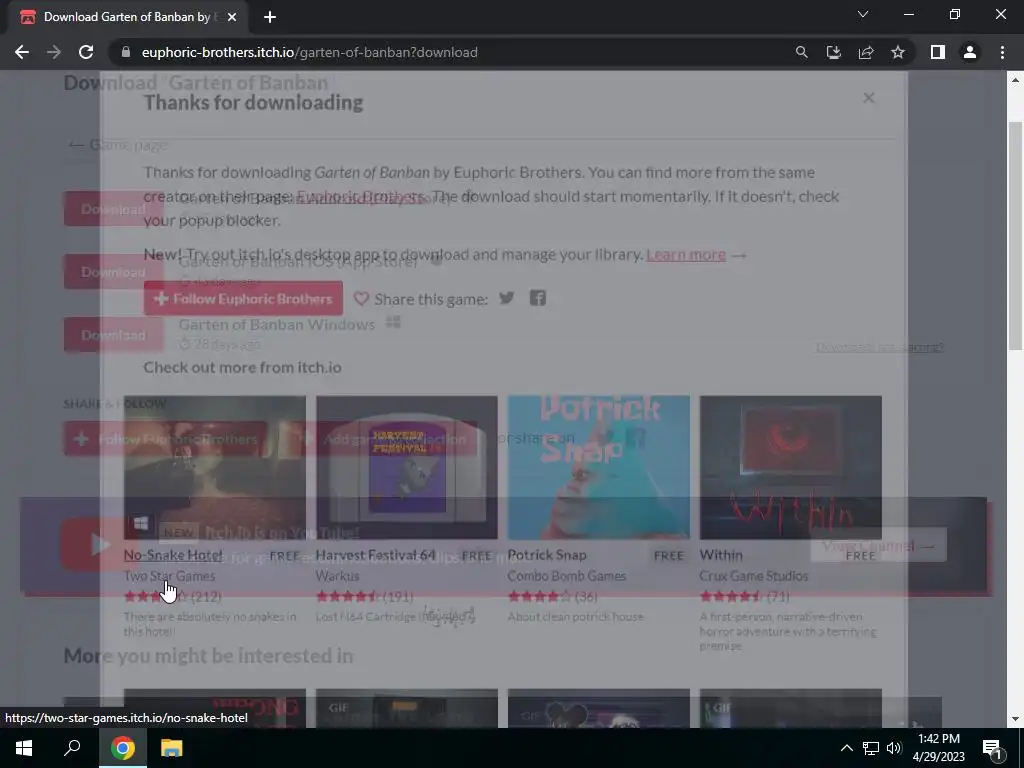
Task: Close the Download Garten of Banban tab
Action: pyautogui.click(x=232, y=17)
